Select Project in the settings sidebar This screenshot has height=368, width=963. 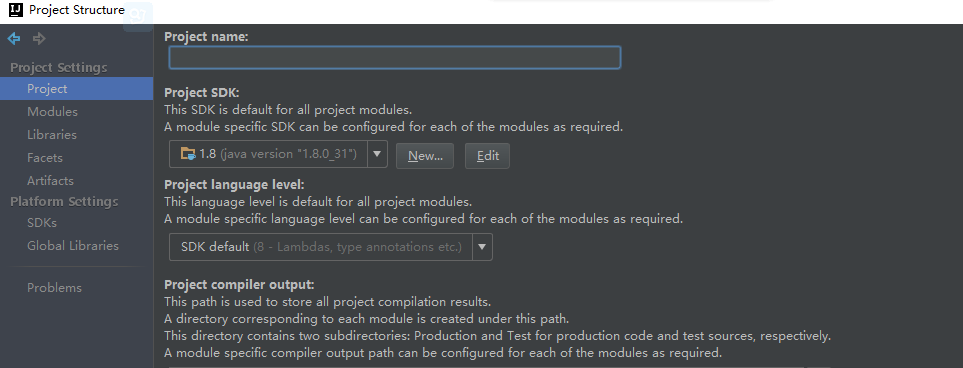click(76, 88)
